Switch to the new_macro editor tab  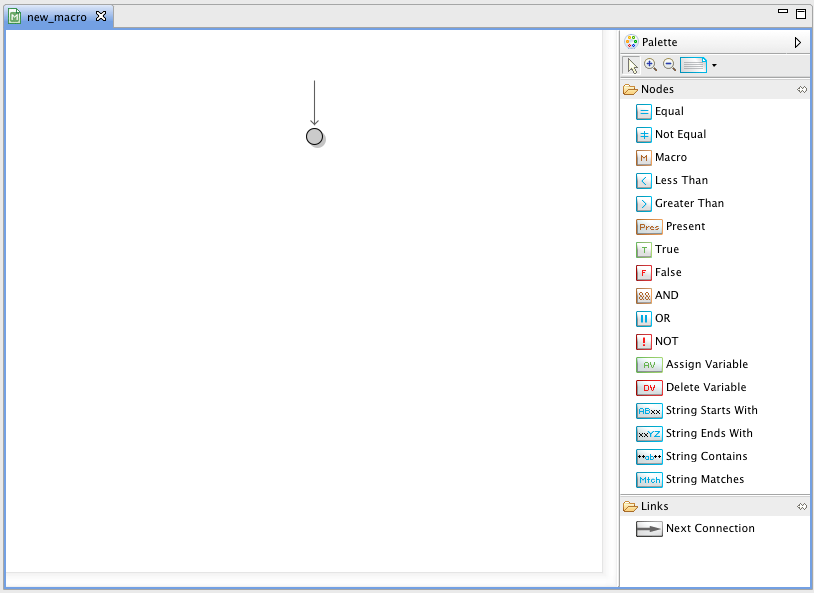click(x=56, y=17)
